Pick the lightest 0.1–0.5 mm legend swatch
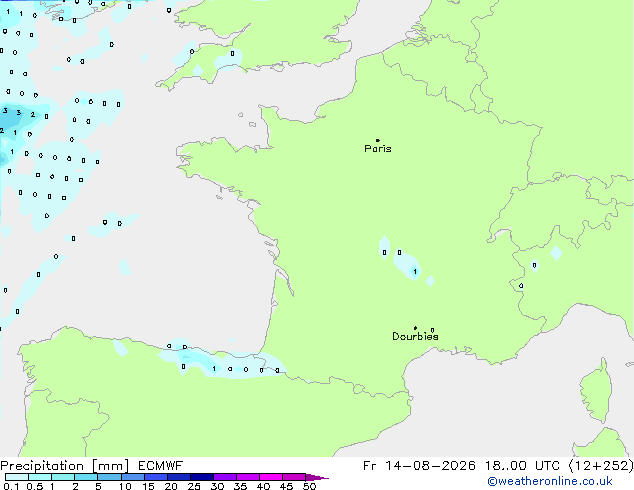This screenshot has width=634, height=490. [17, 477]
